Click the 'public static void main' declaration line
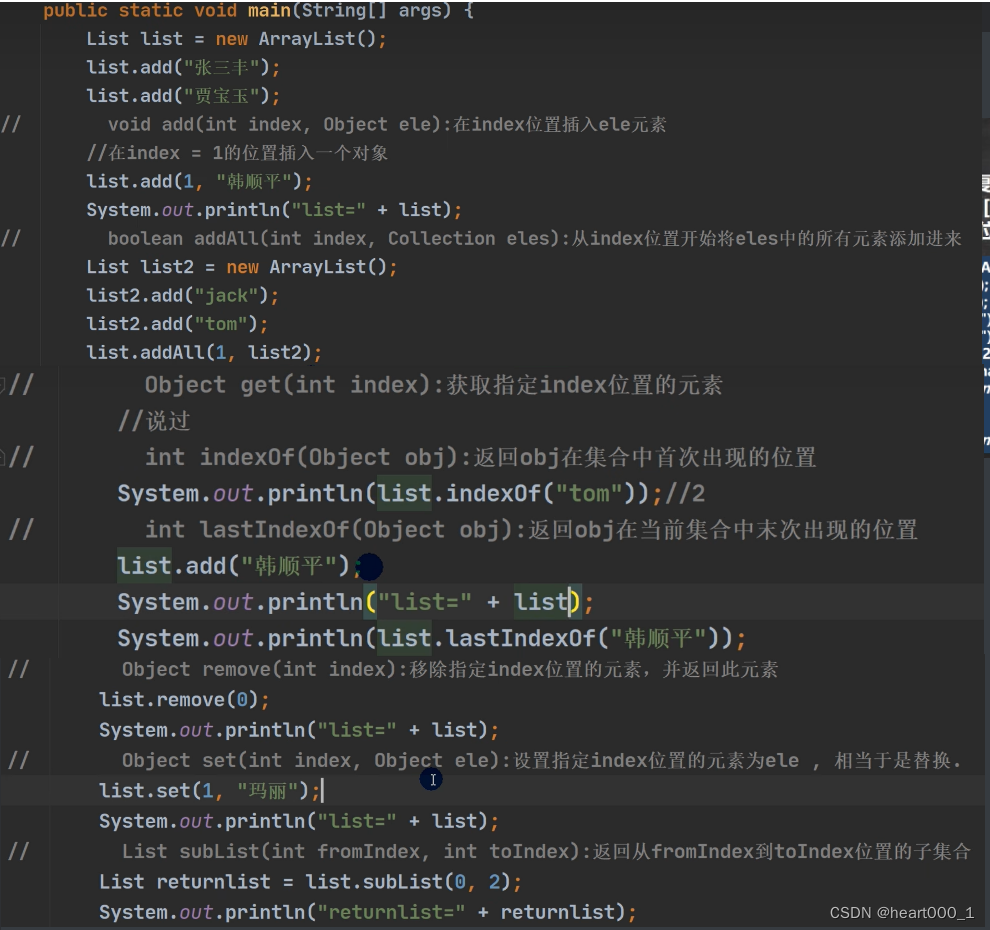This screenshot has width=990, height=930. [x=258, y=11]
